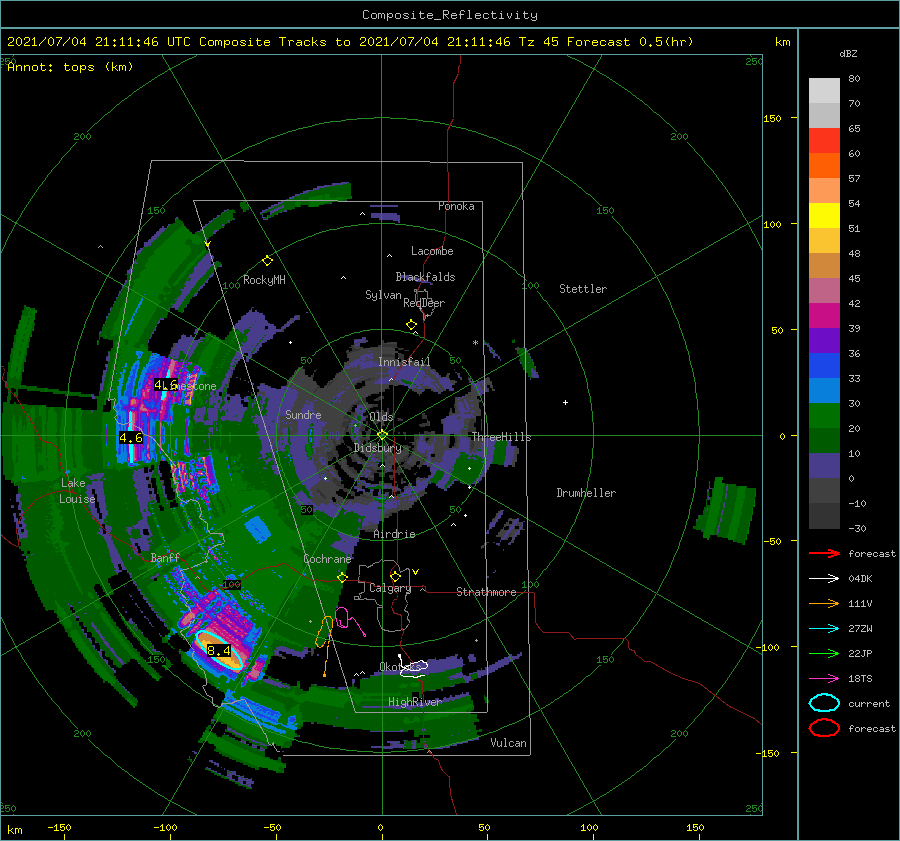Click the Drumheller city label

point(586,493)
